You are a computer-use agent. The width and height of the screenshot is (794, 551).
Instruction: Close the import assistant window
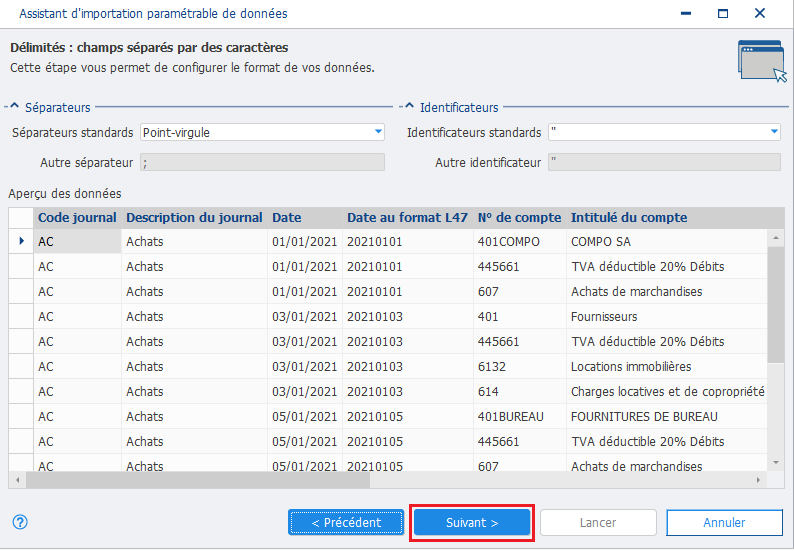(x=760, y=13)
